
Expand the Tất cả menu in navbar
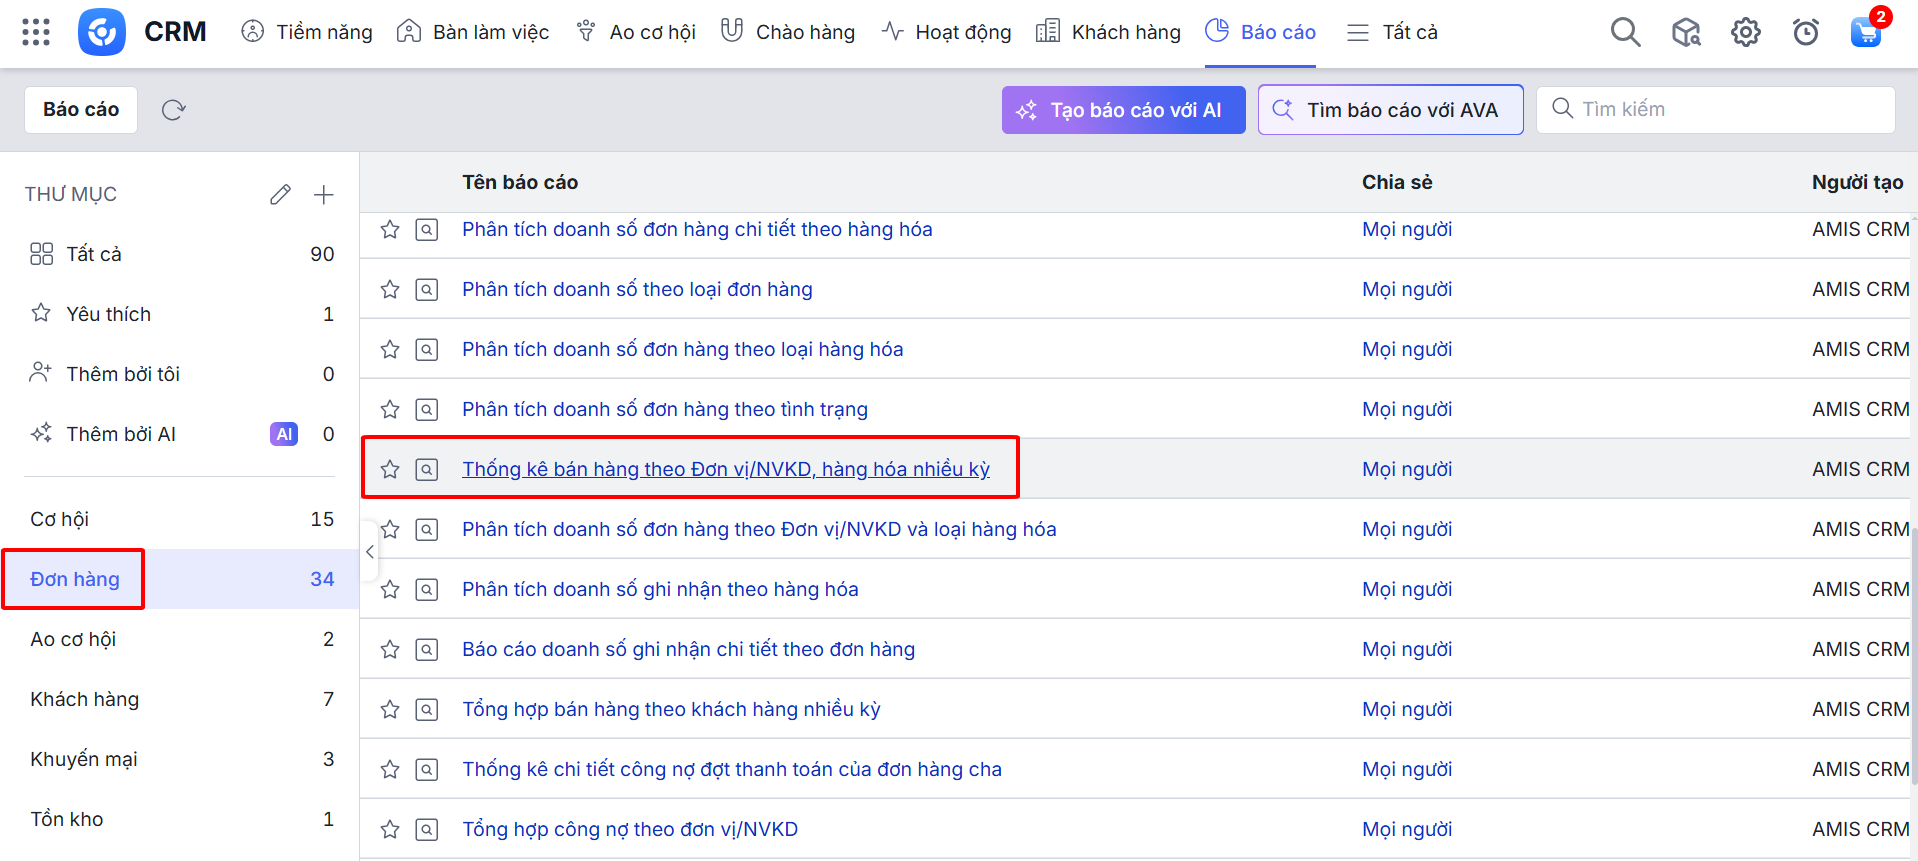tap(1391, 32)
